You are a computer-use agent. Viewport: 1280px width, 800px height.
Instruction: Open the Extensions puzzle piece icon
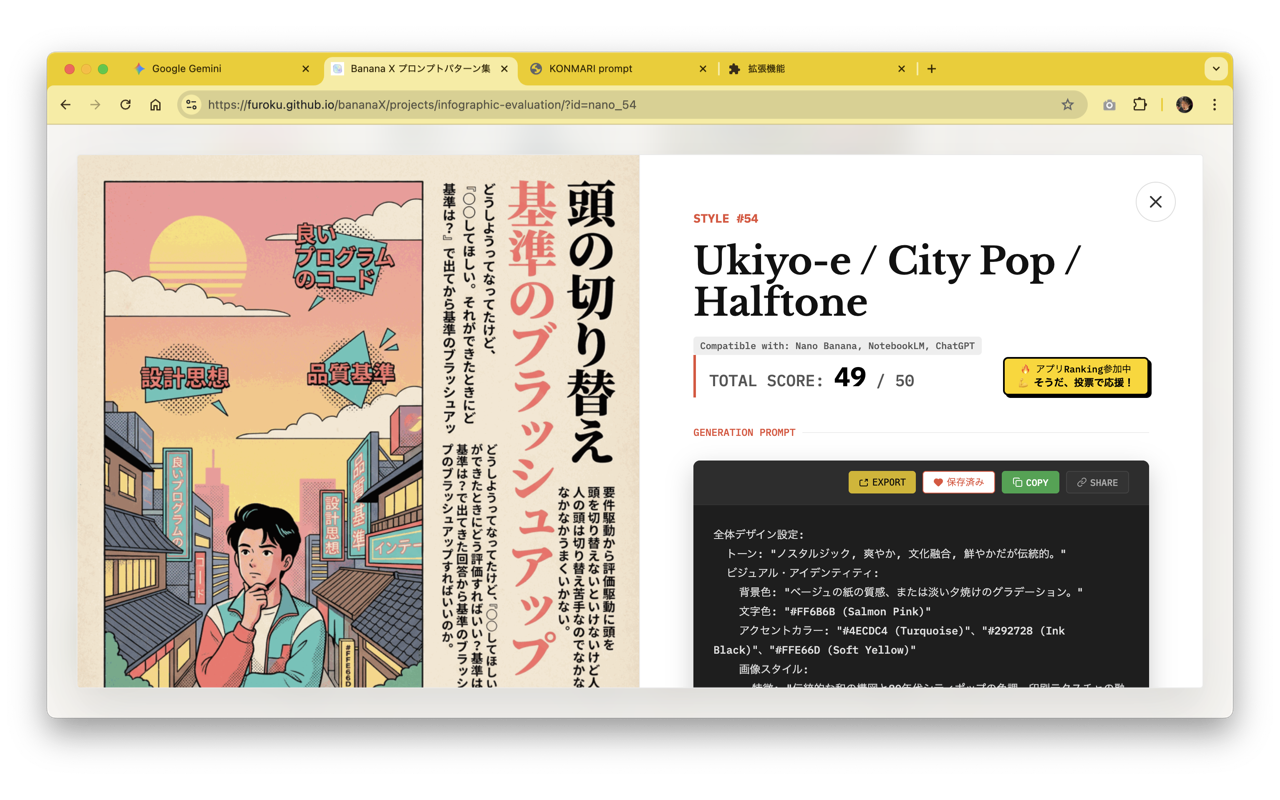click(x=1141, y=104)
